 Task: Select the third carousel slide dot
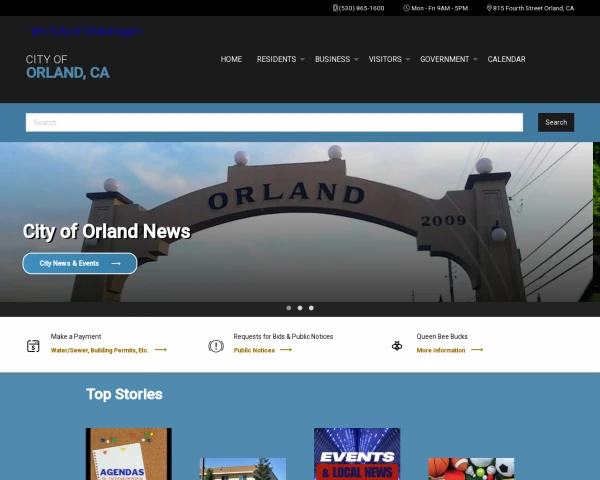coord(311,308)
